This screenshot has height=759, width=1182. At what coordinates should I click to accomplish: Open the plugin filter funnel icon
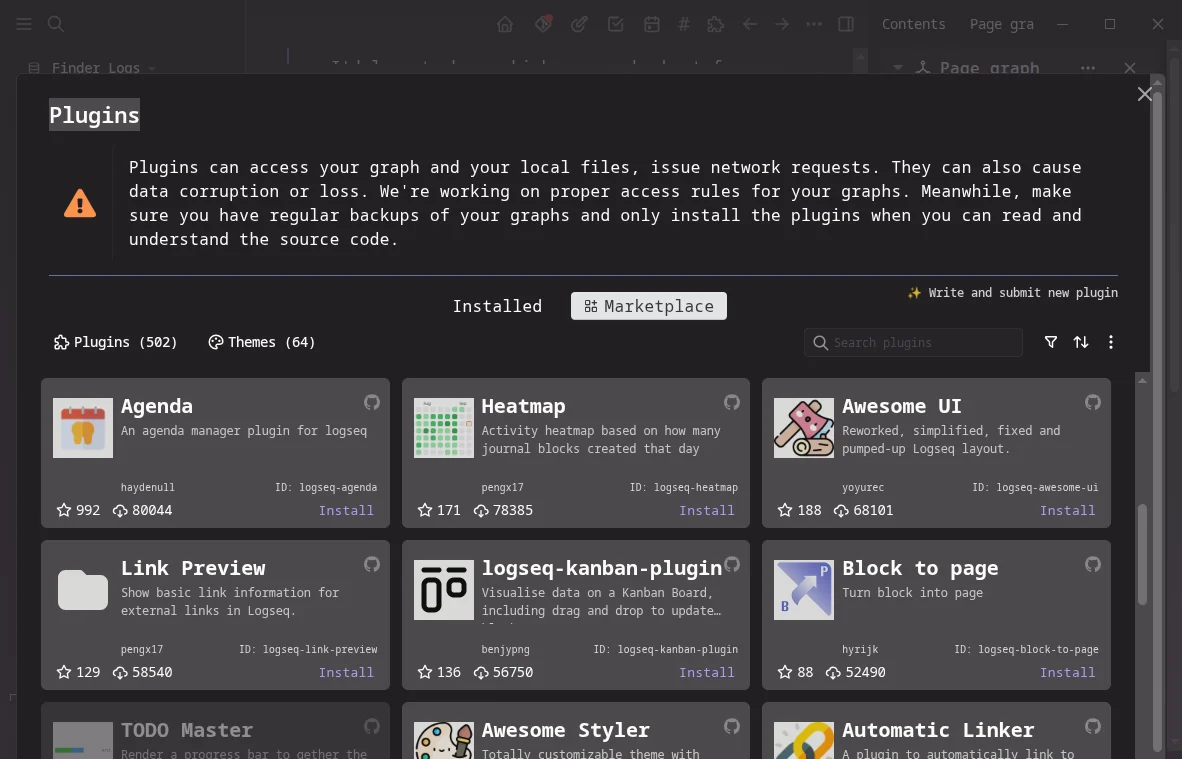point(1051,342)
